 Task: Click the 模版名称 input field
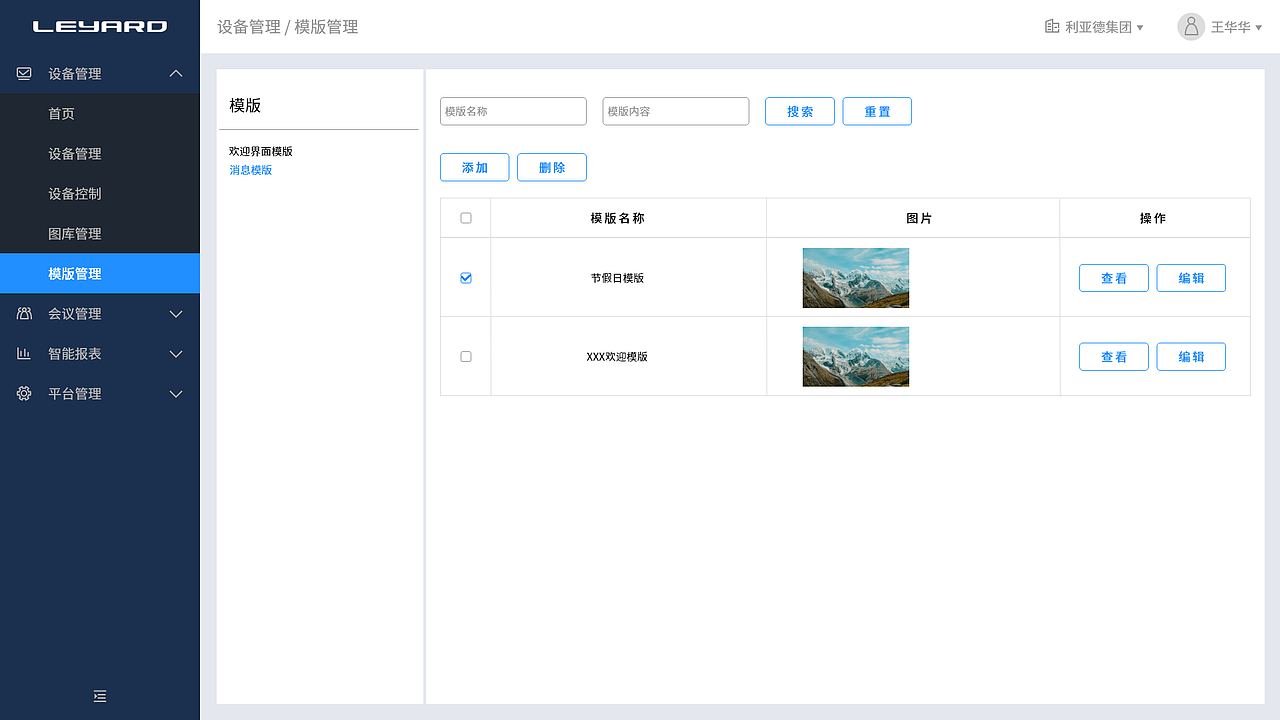pos(513,111)
